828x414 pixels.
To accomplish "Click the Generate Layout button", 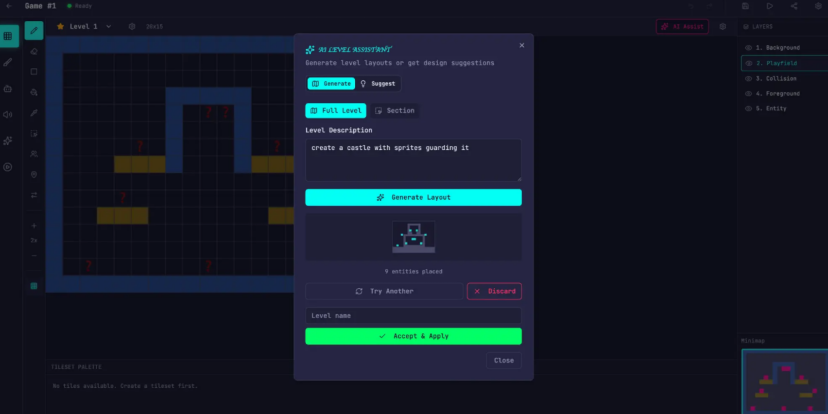I will 413,198.
